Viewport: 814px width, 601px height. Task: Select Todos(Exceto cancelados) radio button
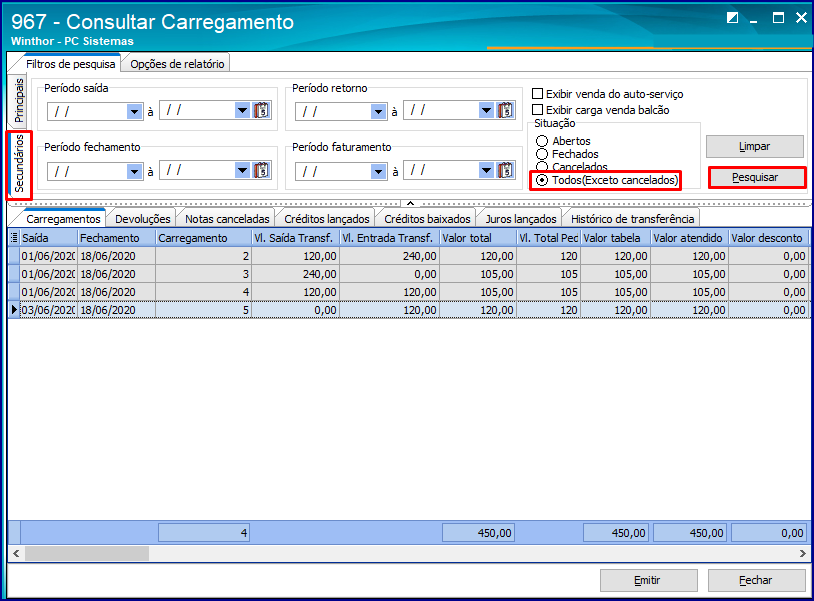pos(541,180)
